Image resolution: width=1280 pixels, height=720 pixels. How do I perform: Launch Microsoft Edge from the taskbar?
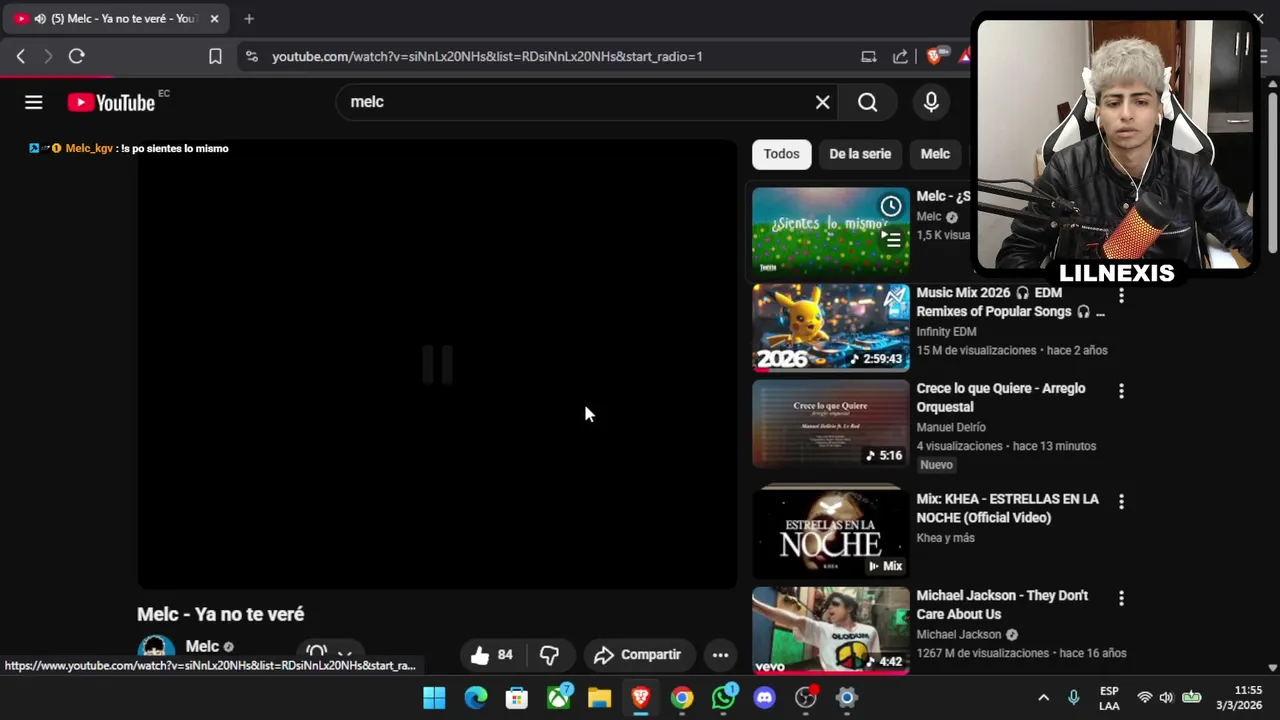(x=476, y=697)
